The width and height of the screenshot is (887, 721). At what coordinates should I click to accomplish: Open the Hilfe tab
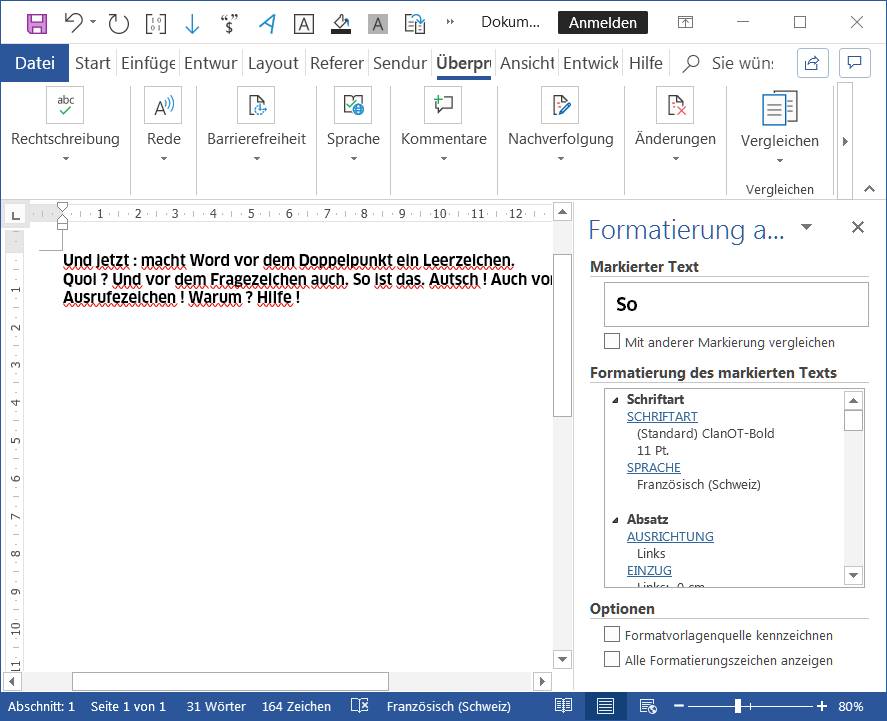tap(645, 63)
